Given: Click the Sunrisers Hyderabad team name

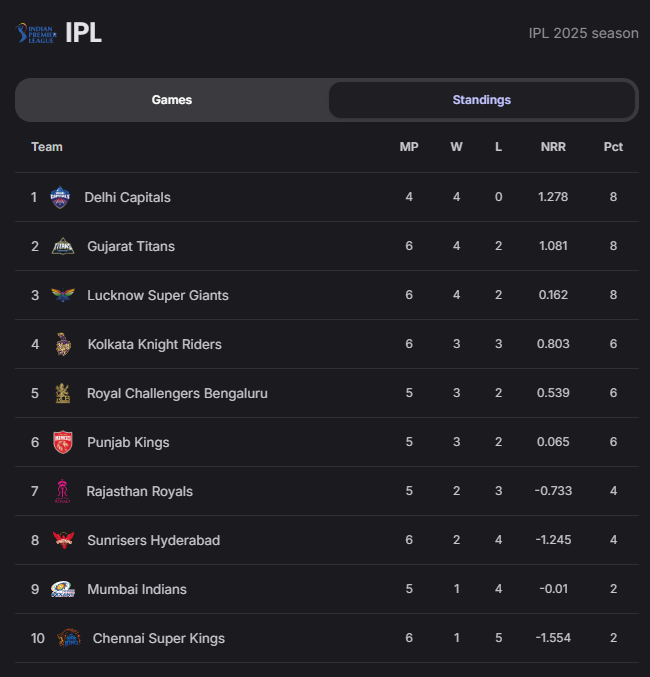Looking at the screenshot, I should pyautogui.click(x=153, y=540).
